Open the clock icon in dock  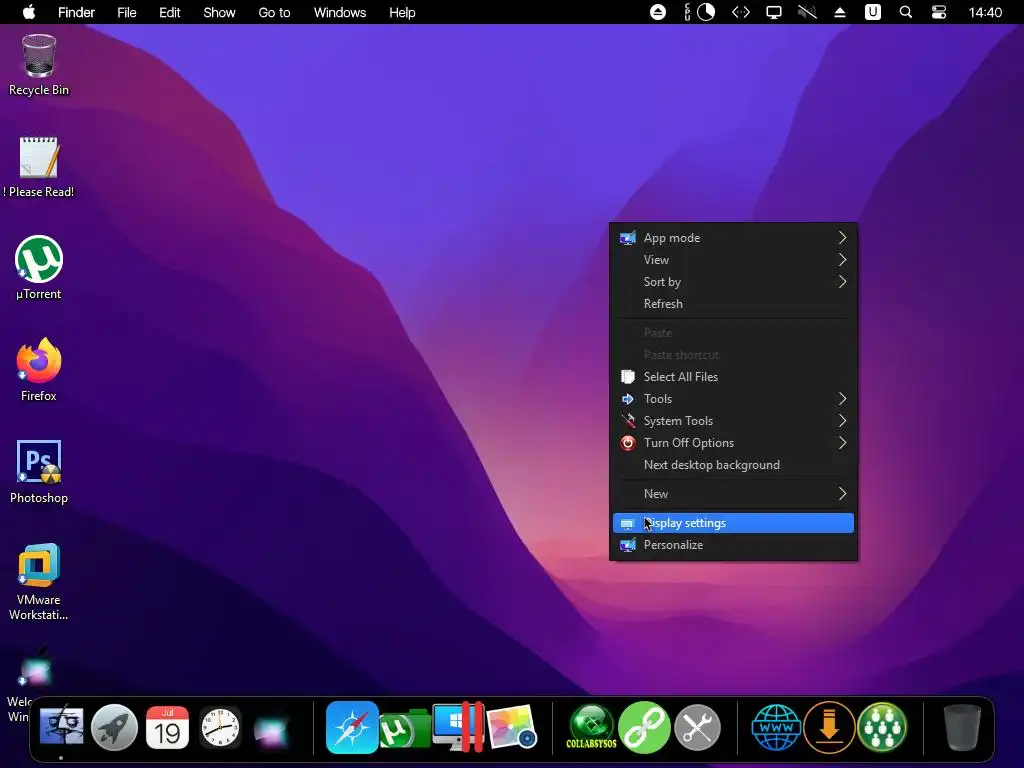click(220, 727)
